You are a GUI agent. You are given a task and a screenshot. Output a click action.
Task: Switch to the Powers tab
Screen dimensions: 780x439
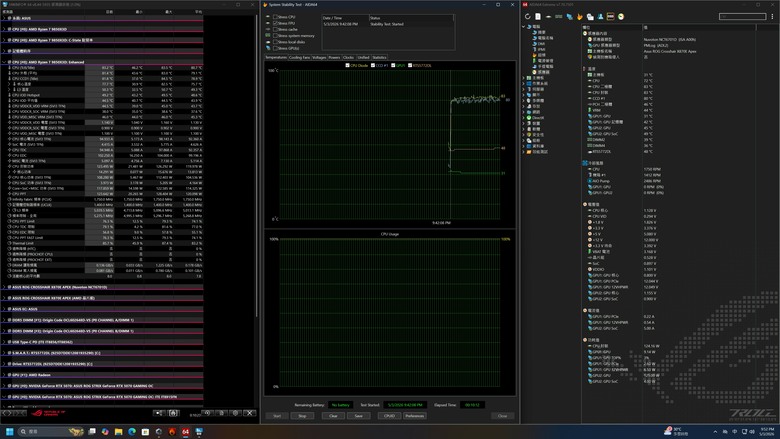334,57
